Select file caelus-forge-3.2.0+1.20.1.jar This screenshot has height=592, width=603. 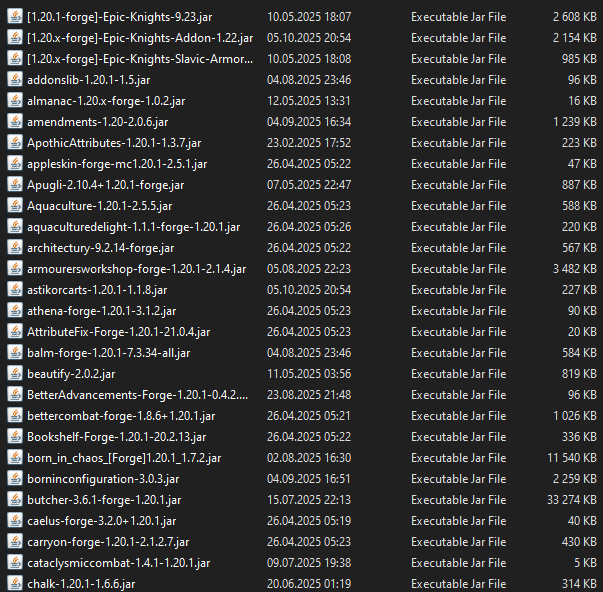pos(102,521)
